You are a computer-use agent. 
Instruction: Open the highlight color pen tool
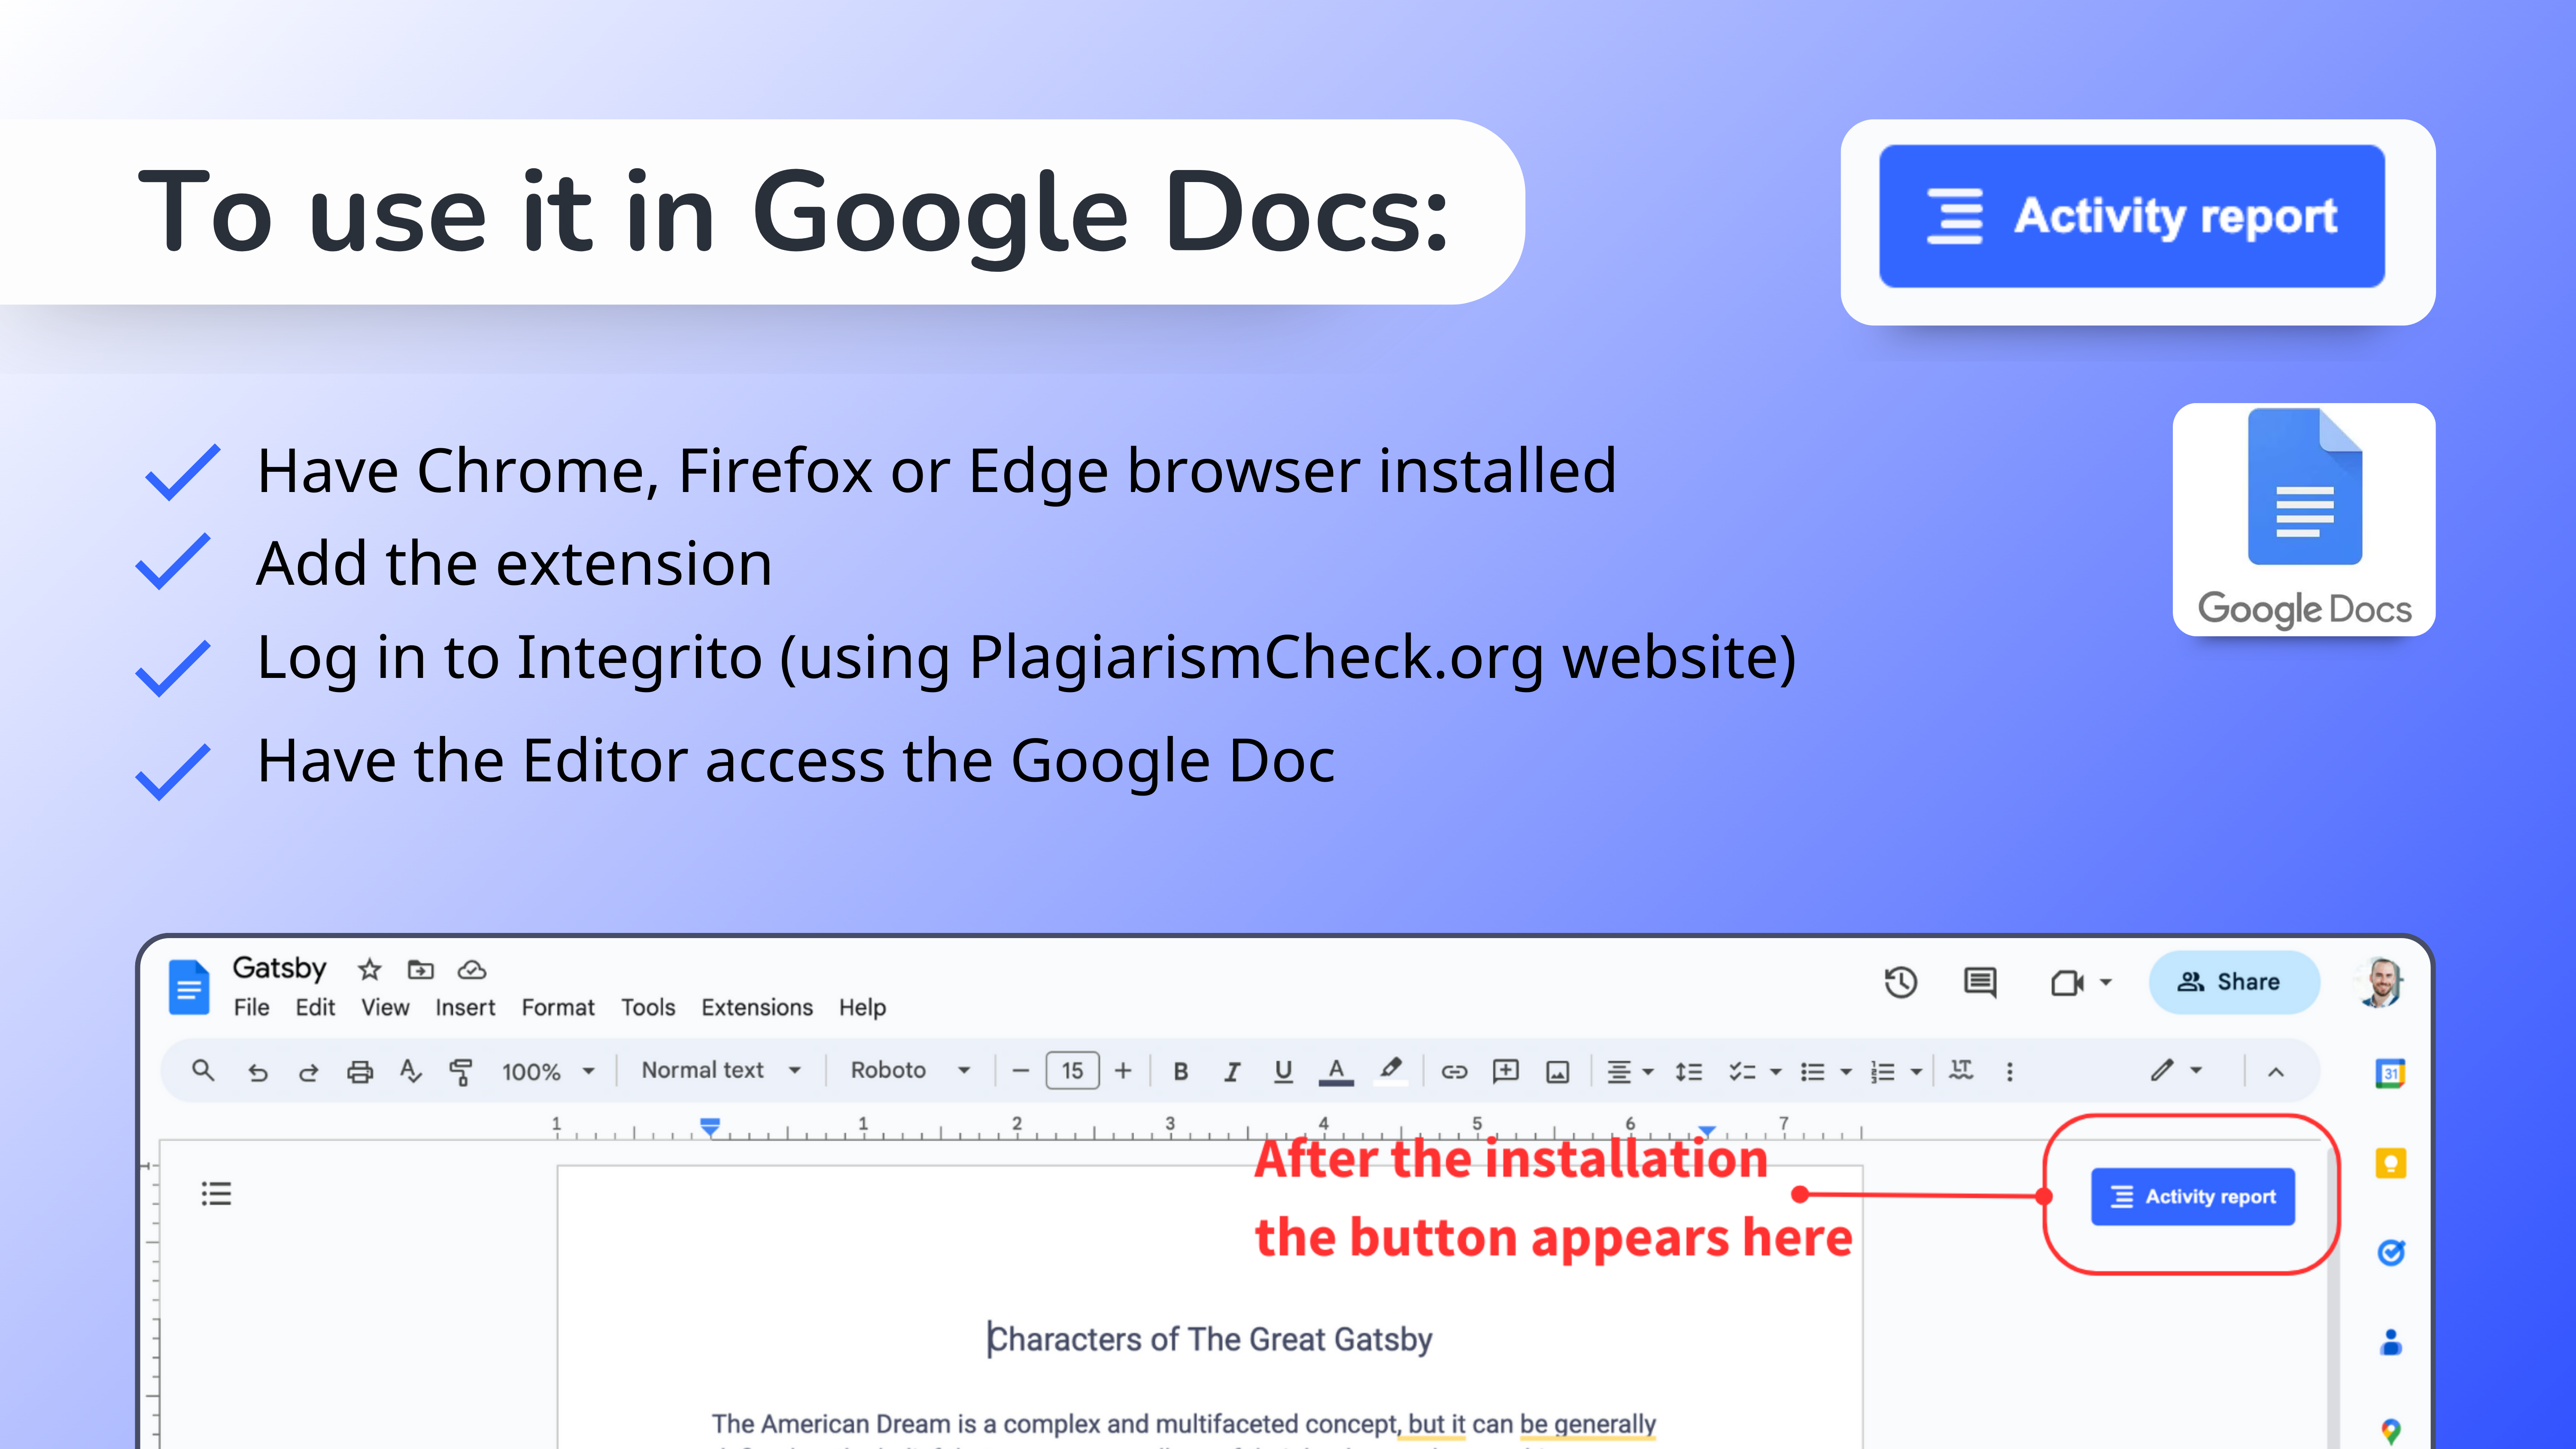(1390, 1069)
